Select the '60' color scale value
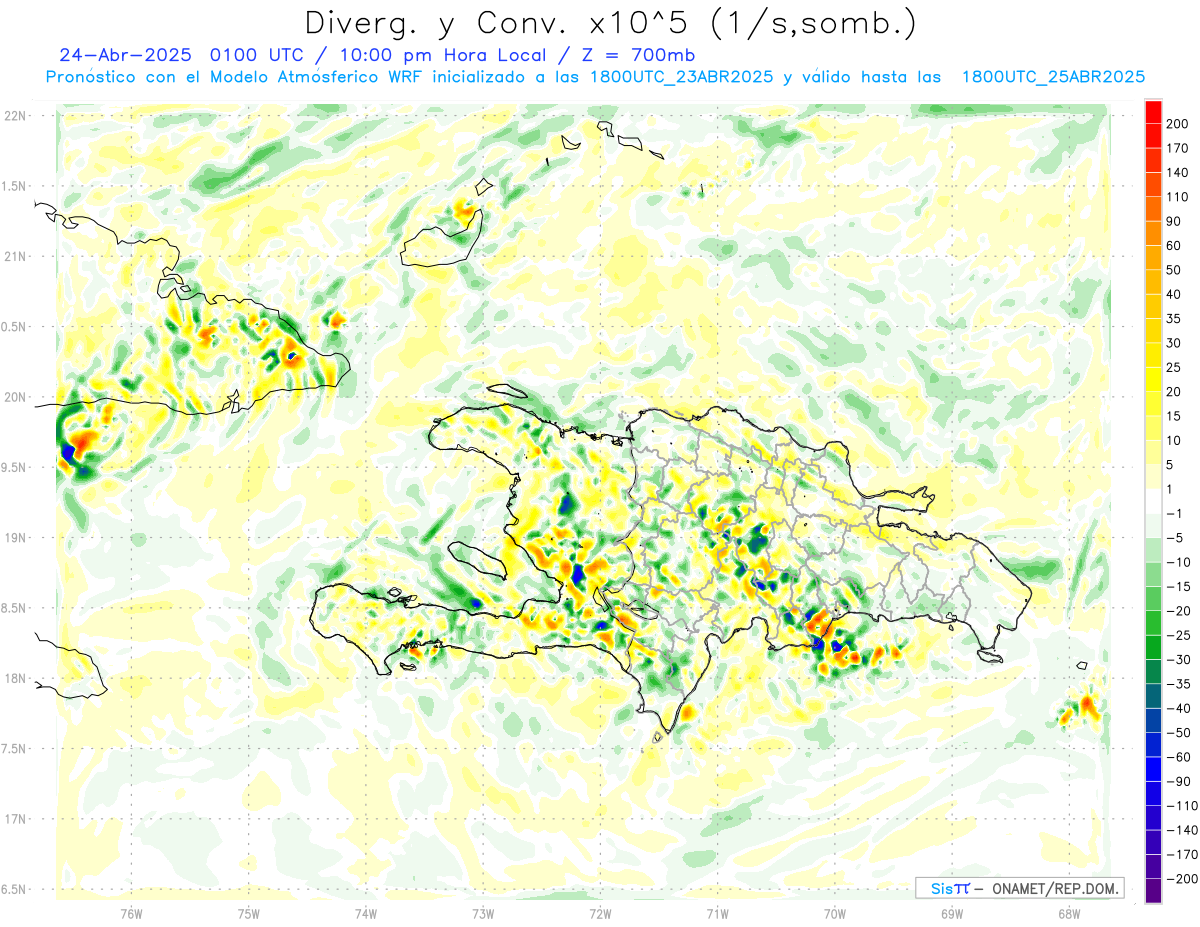Screen dimensions: 1200x927 1174,246
